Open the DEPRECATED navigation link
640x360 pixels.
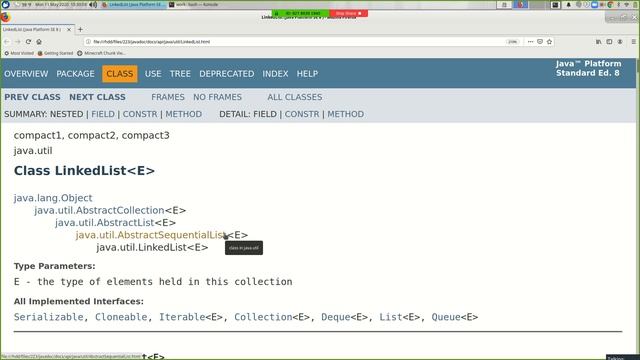pyautogui.click(x=227, y=74)
